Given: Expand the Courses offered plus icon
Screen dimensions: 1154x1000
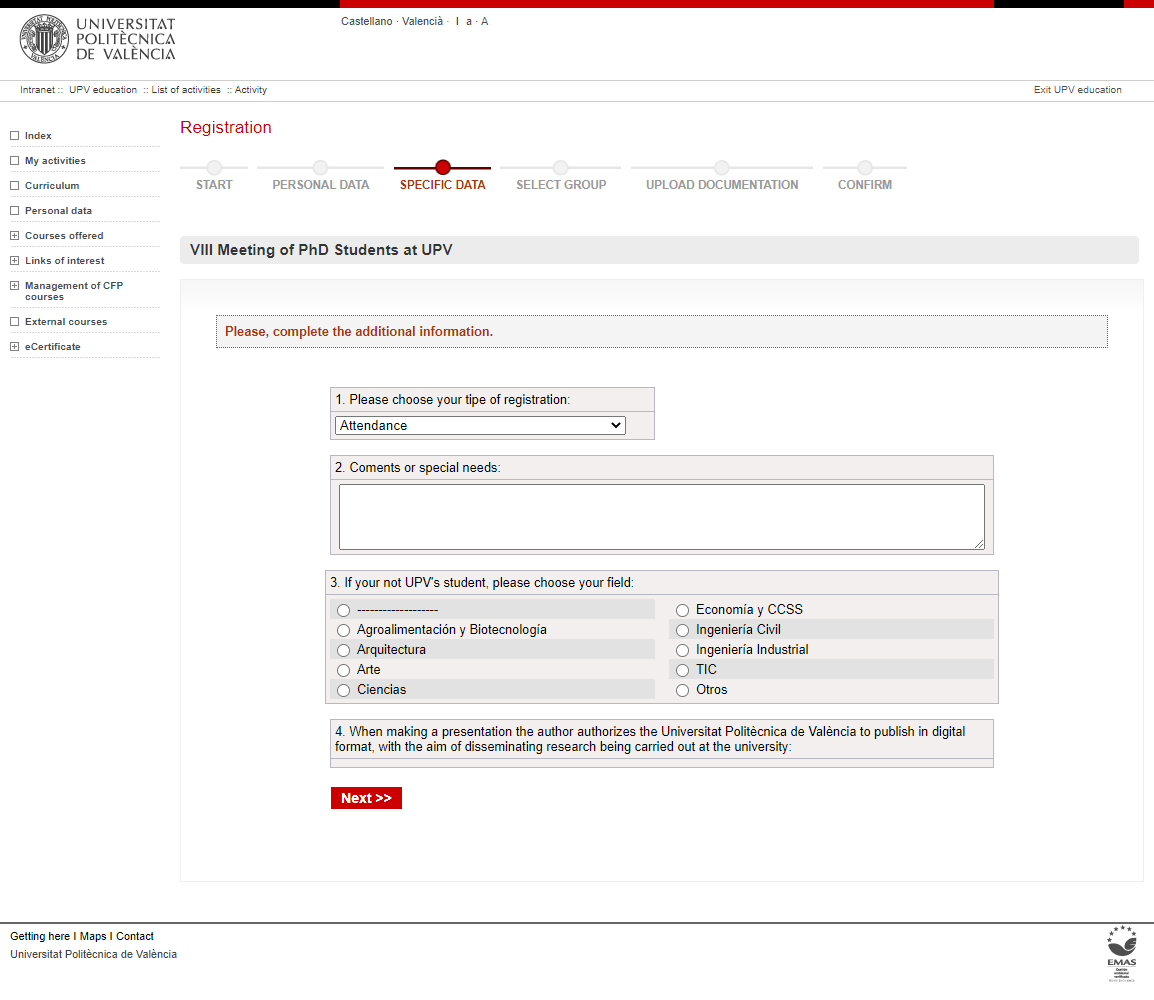Looking at the screenshot, I should 15,236.
